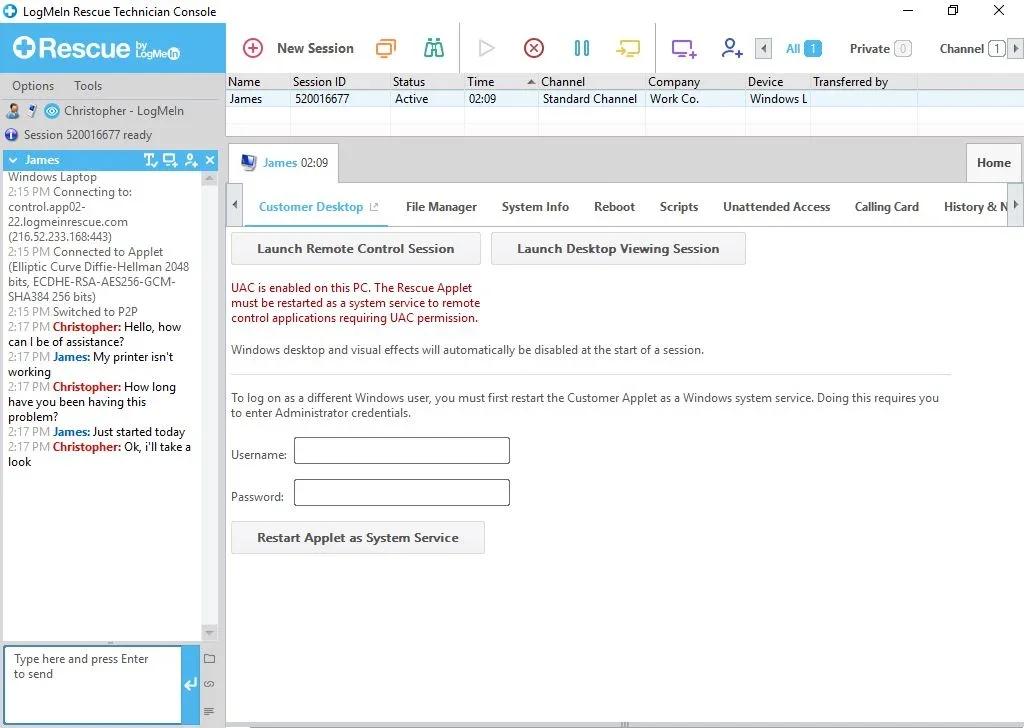Screen dimensions: 1024x728
Task: Click Restart Applet as System Service
Action: [x=357, y=538]
